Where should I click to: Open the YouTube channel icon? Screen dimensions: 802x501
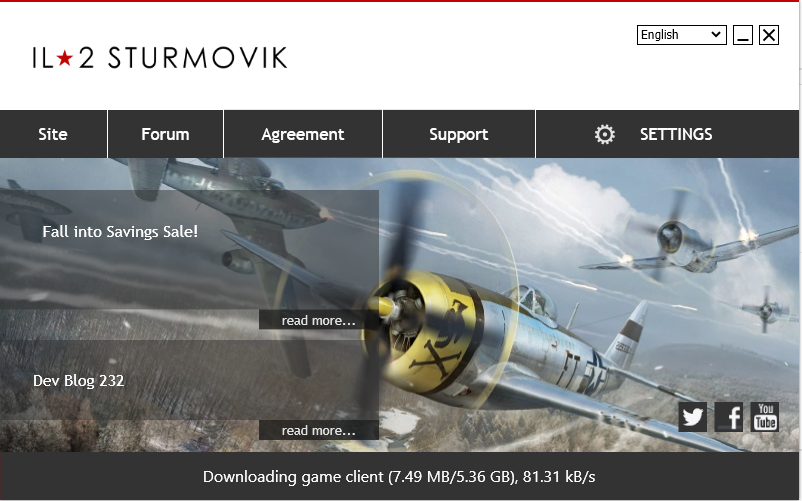[x=765, y=417]
